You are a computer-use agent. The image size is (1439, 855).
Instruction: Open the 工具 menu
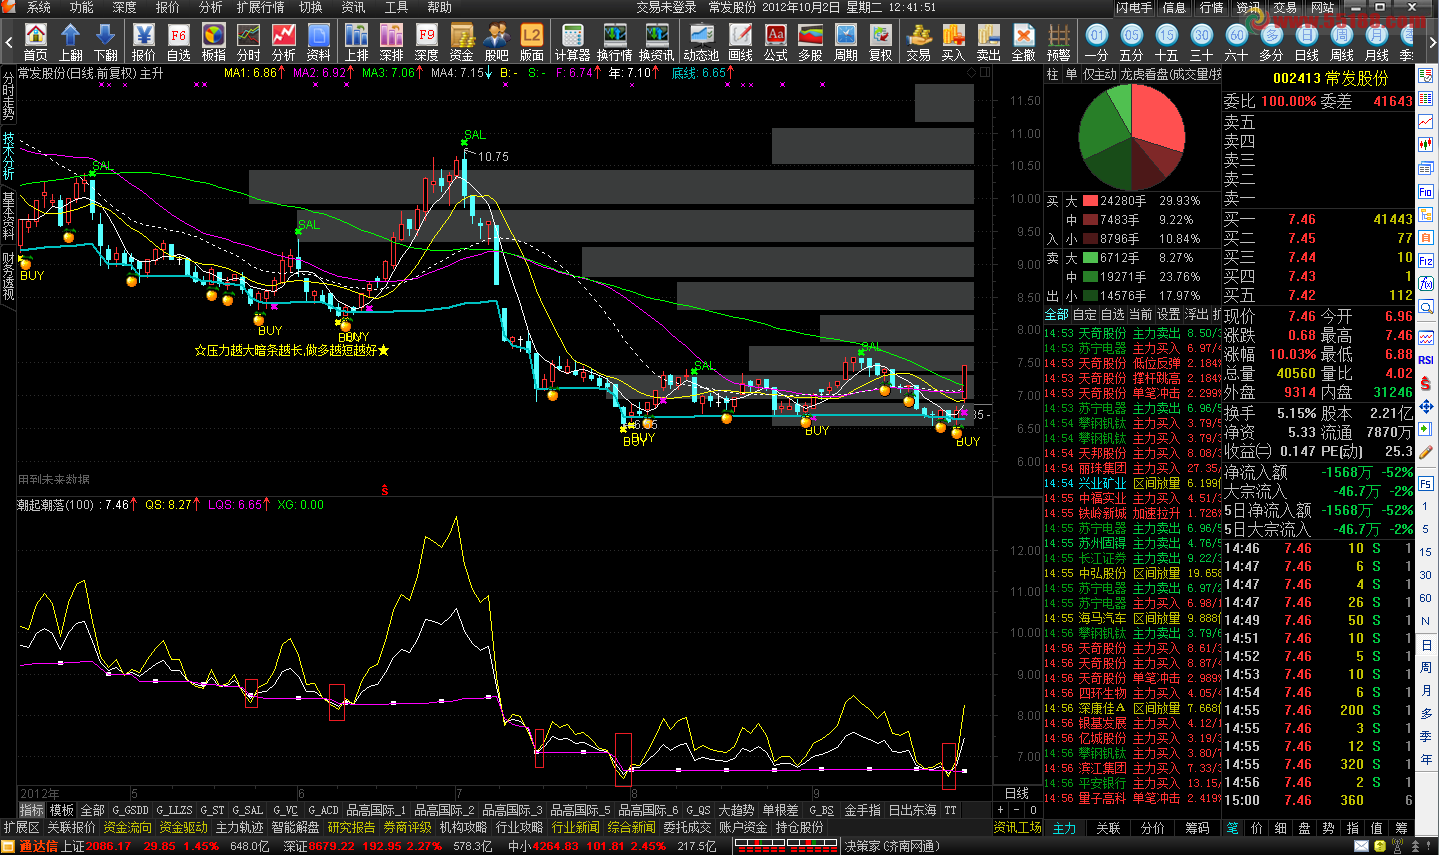(x=396, y=7)
